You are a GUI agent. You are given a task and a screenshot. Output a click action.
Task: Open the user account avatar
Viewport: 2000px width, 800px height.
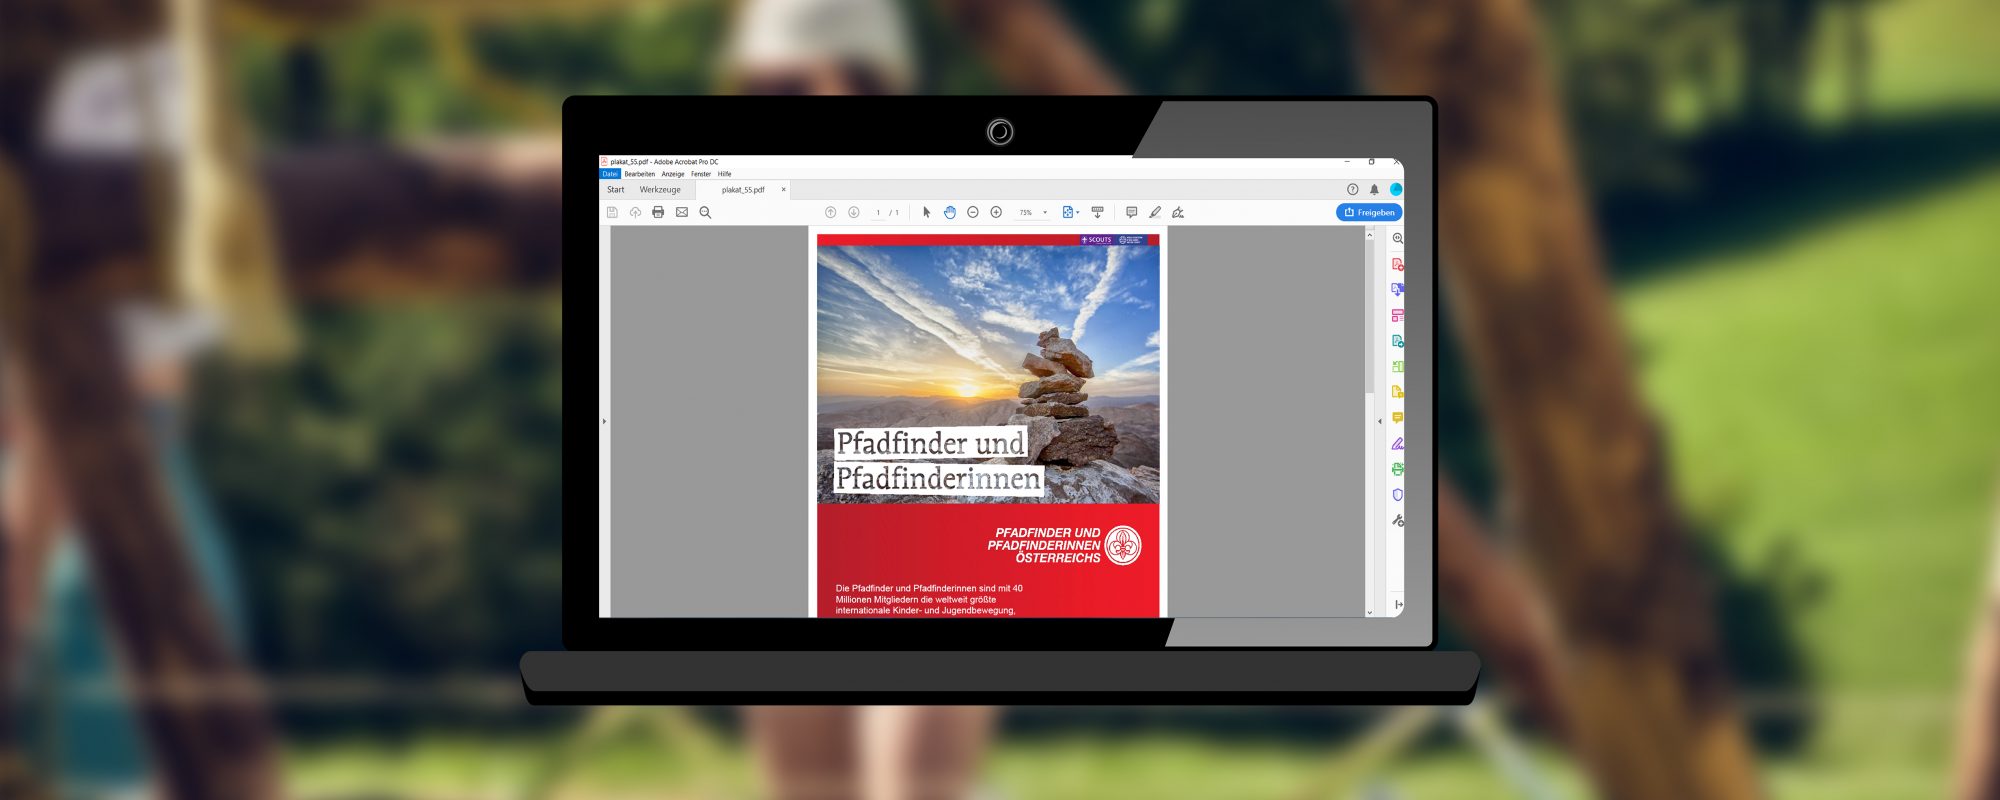[x=1396, y=189]
